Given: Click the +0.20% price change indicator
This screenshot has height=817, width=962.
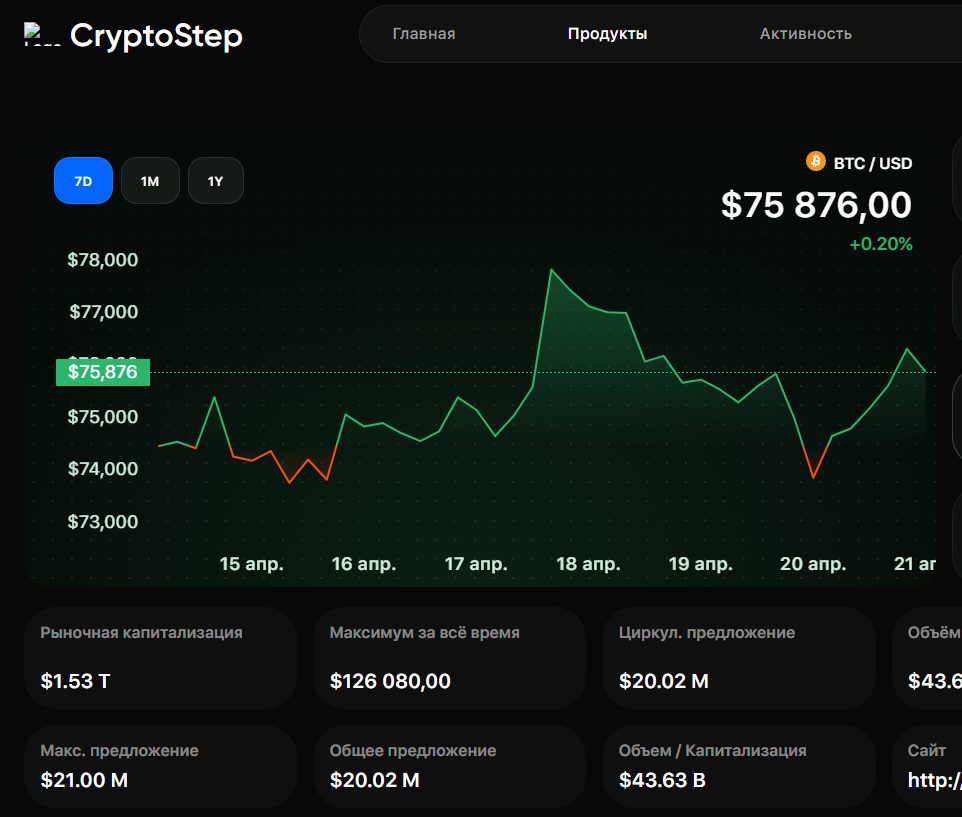Looking at the screenshot, I should pyautogui.click(x=880, y=244).
